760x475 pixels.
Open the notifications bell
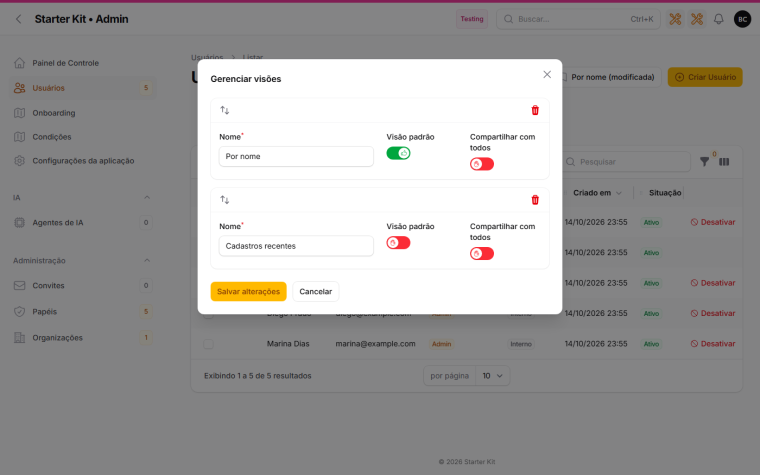(719, 19)
